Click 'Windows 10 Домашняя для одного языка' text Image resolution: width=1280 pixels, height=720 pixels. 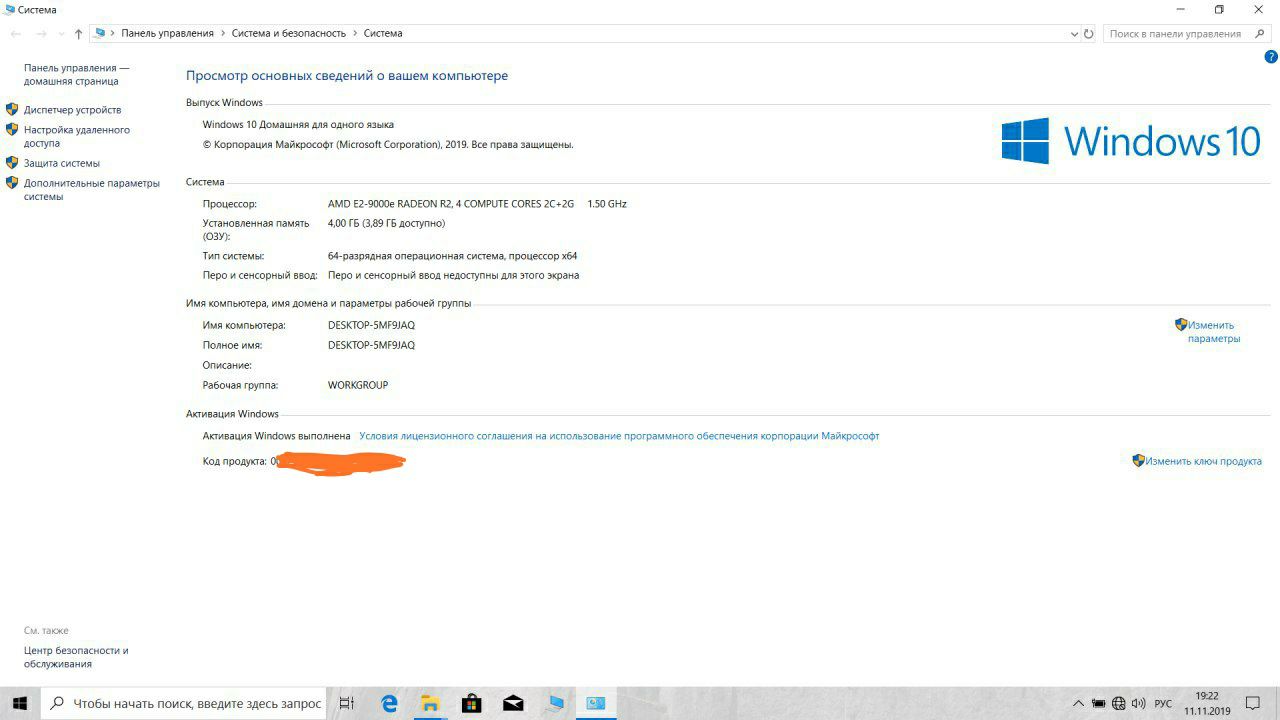tap(298, 125)
